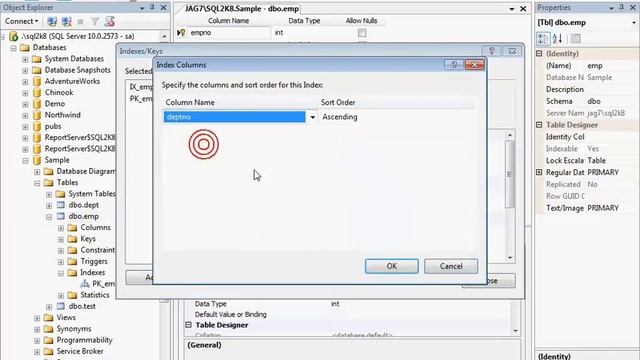Expand the Northwind database node
Viewport: 640px width, 360px height.
[x=25, y=116]
